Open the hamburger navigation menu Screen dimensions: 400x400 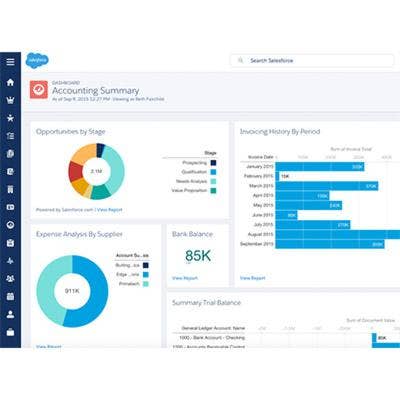[x=10, y=62]
